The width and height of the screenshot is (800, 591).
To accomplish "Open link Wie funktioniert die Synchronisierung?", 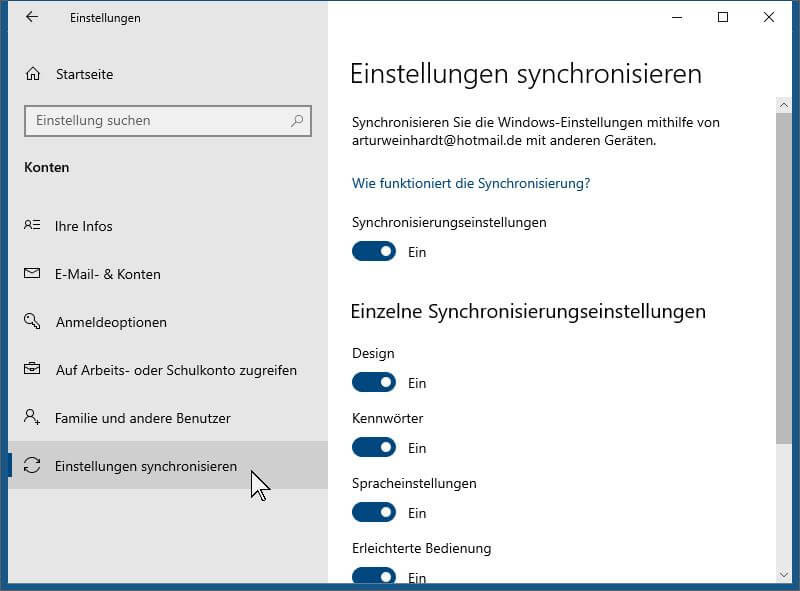I will [x=471, y=183].
